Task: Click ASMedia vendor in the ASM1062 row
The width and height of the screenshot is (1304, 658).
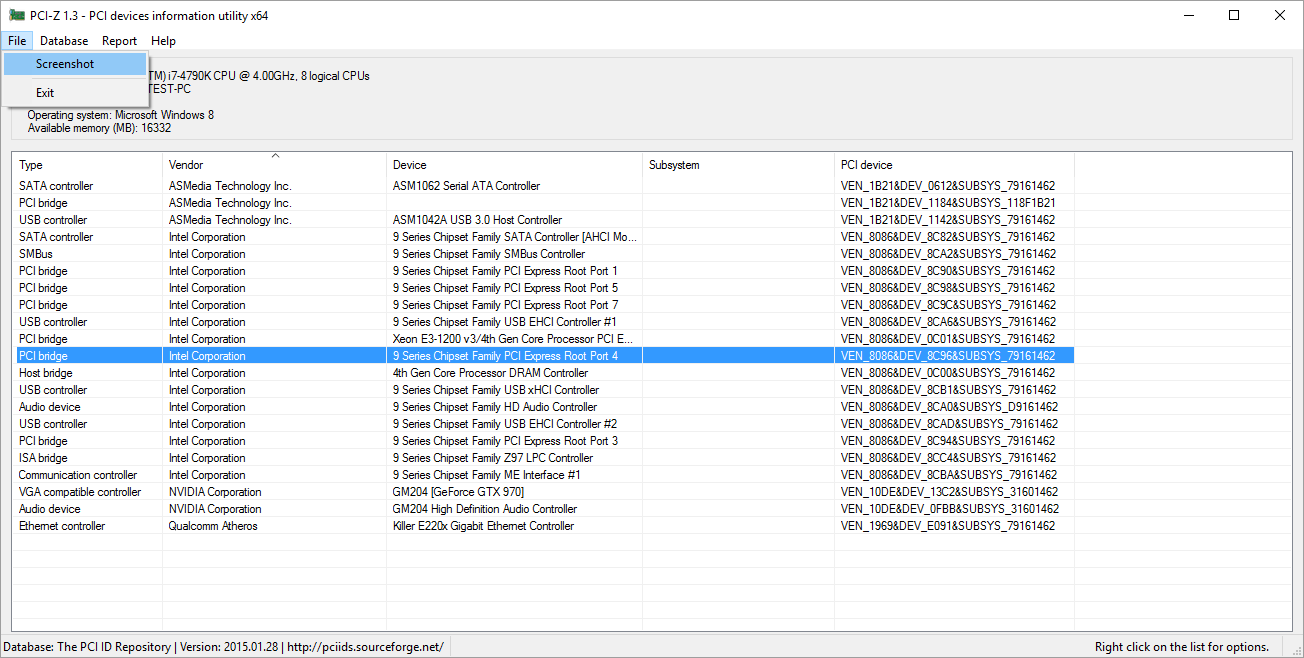Action: click(230, 186)
